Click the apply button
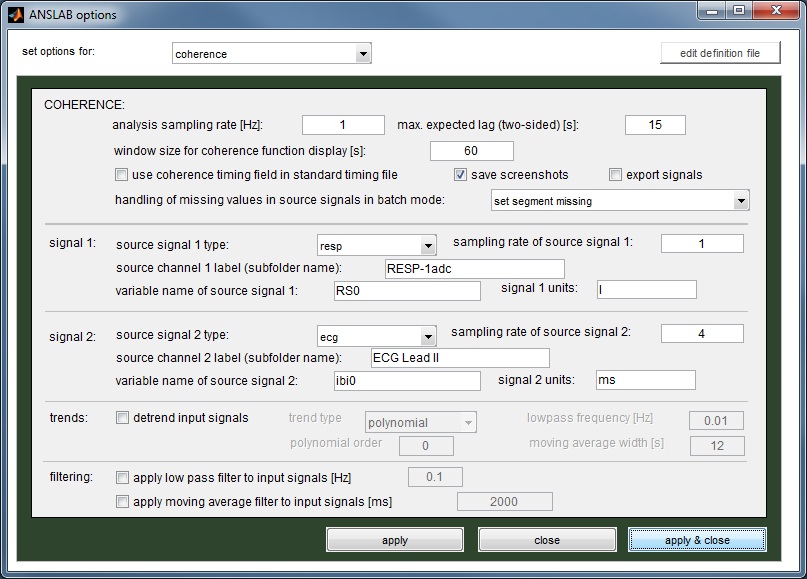 [x=395, y=540]
